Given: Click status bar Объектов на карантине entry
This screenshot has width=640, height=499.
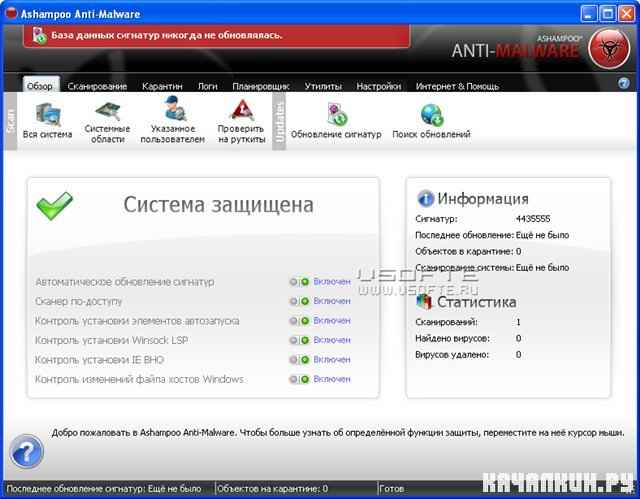Looking at the screenshot, I should 272,488.
